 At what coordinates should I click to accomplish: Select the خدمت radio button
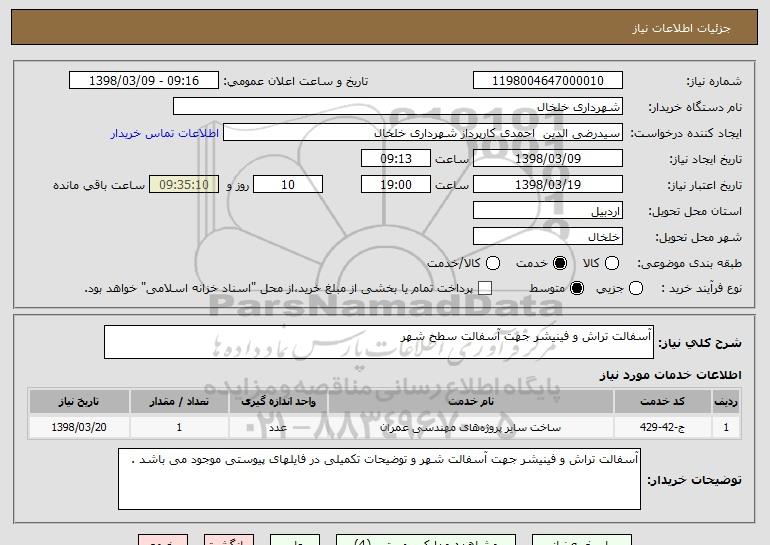coord(560,263)
